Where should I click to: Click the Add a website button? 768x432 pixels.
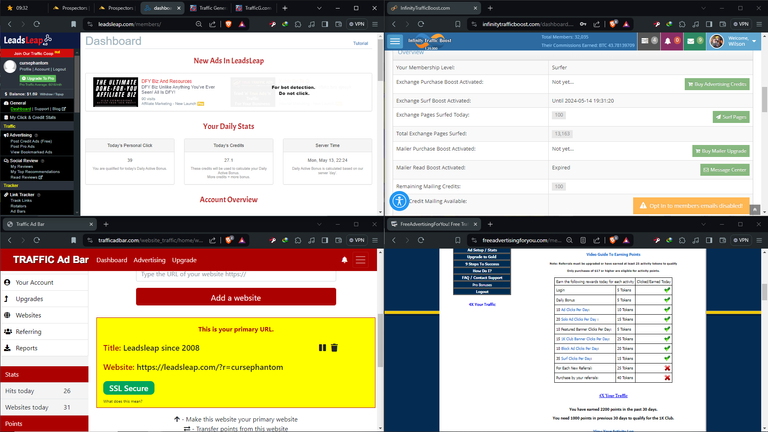tap(236, 297)
